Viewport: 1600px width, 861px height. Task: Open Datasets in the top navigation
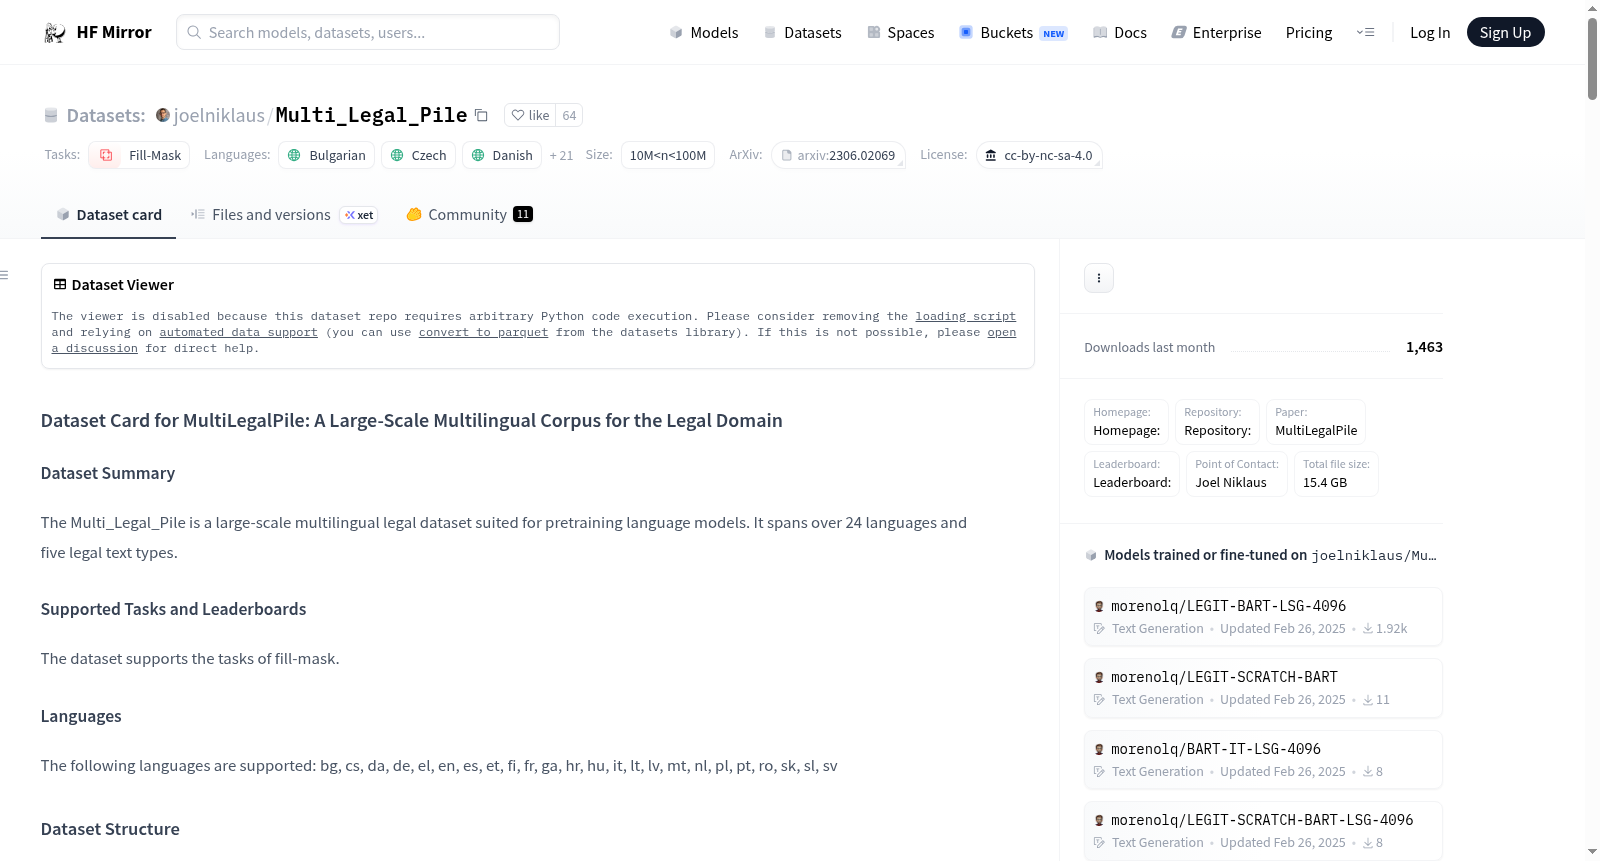pos(802,33)
